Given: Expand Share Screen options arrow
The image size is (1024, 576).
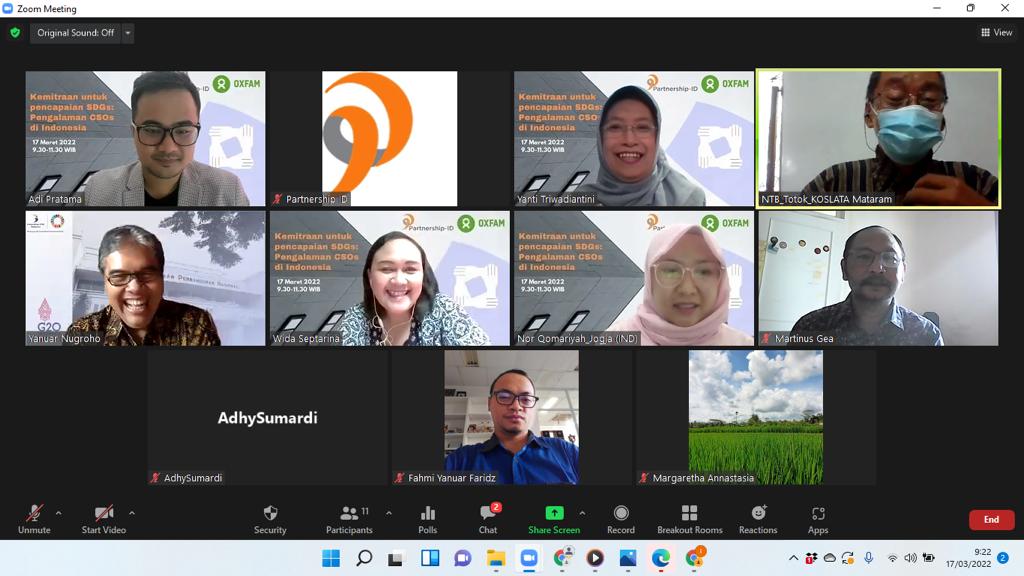Looking at the screenshot, I should pos(582,513).
